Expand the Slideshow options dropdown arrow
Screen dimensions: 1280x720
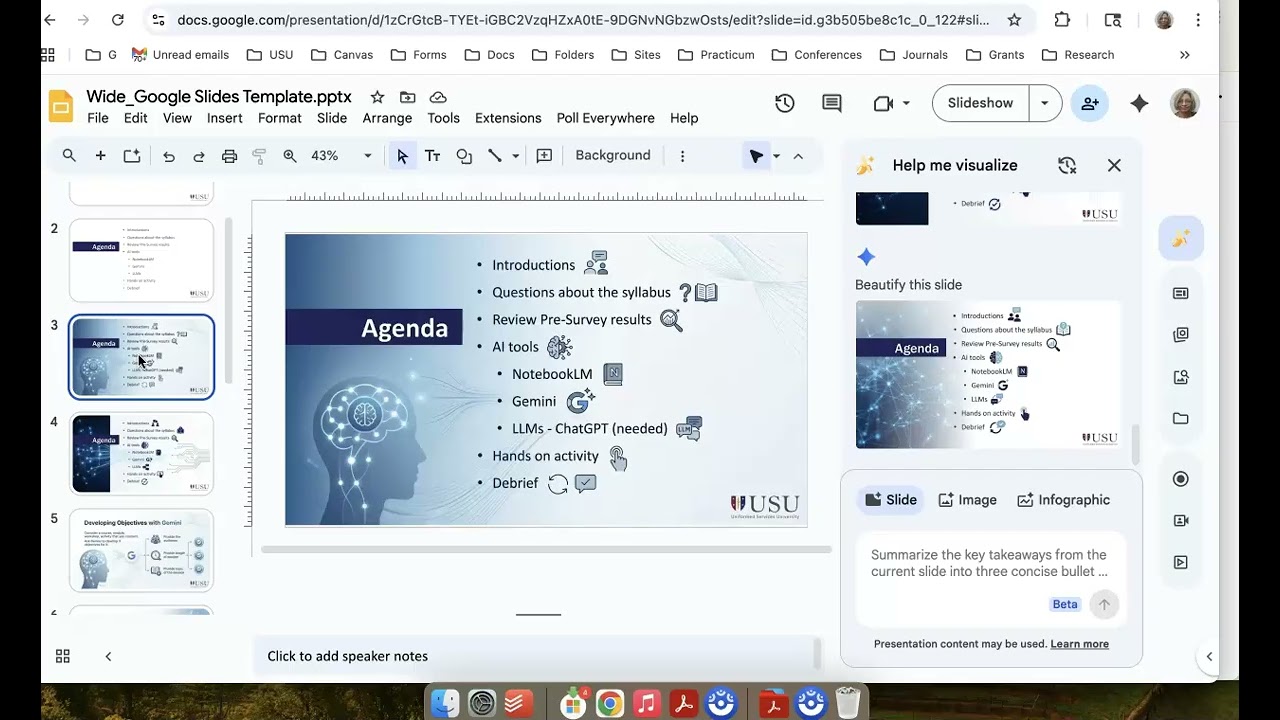1044,103
